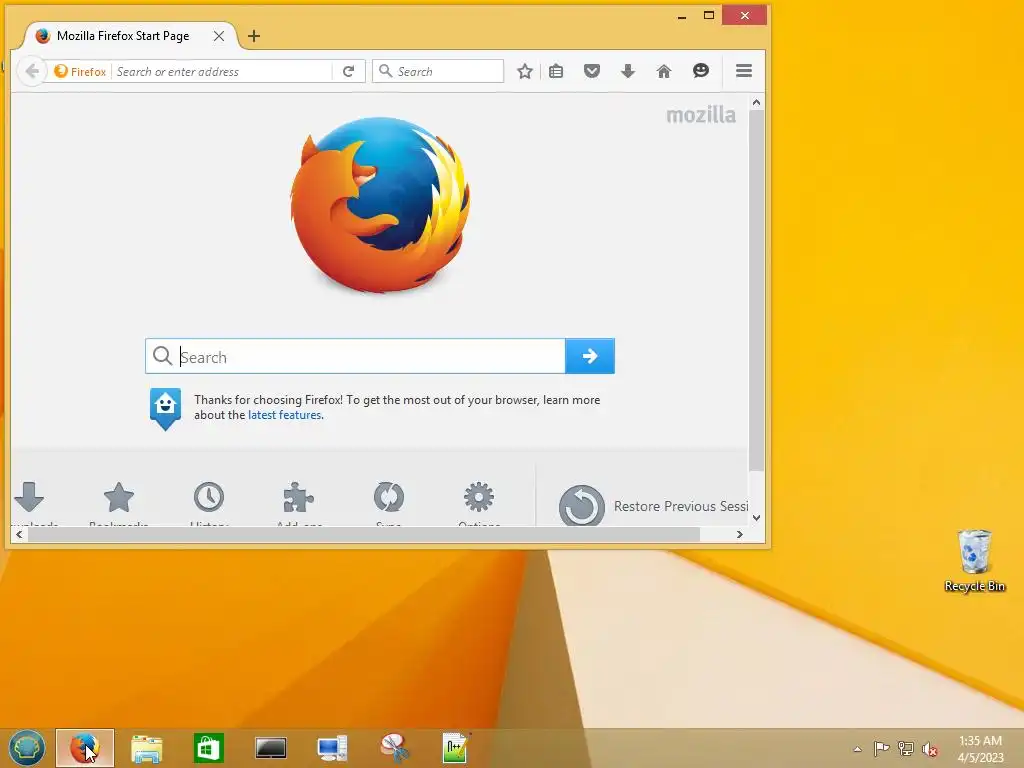Click the magnifier icon in toolbar search box

pyautogui.click(x=385, y=71)
